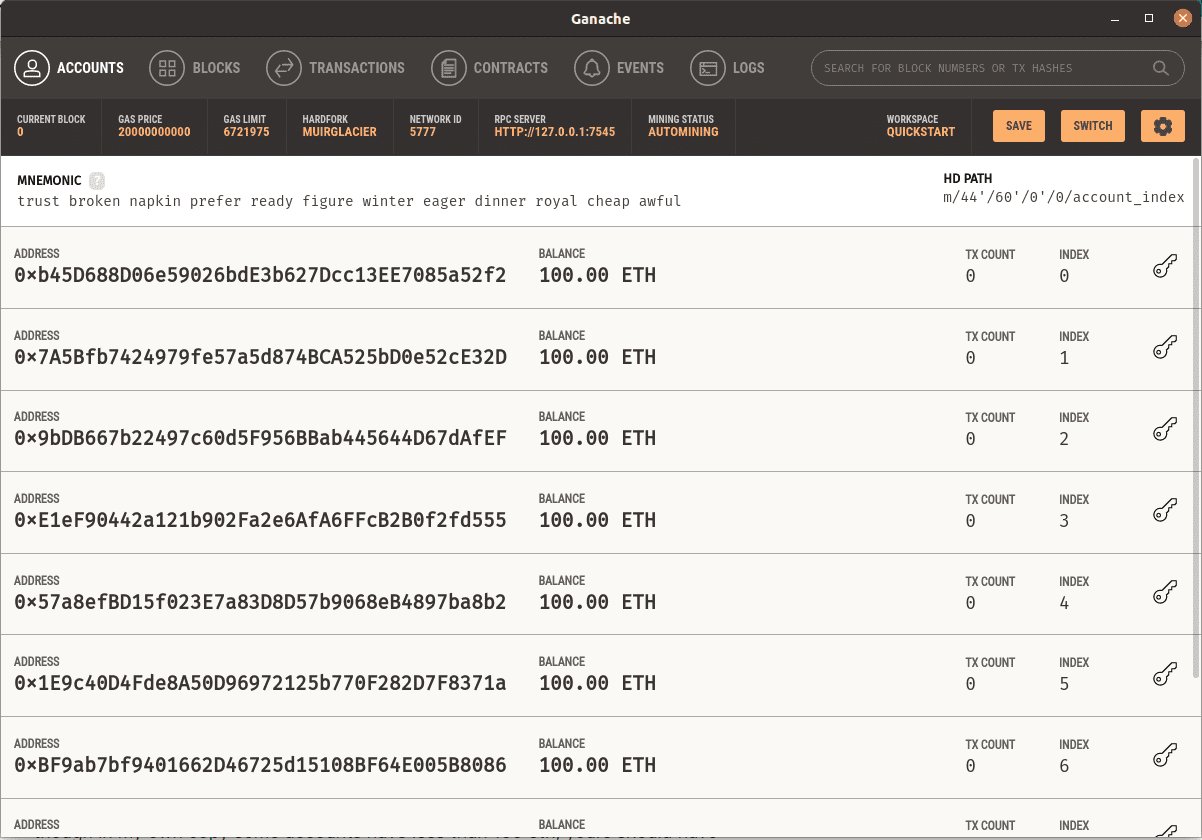Click the balance of account index 0
The image size is (1202, 840).
click(597, 275)
